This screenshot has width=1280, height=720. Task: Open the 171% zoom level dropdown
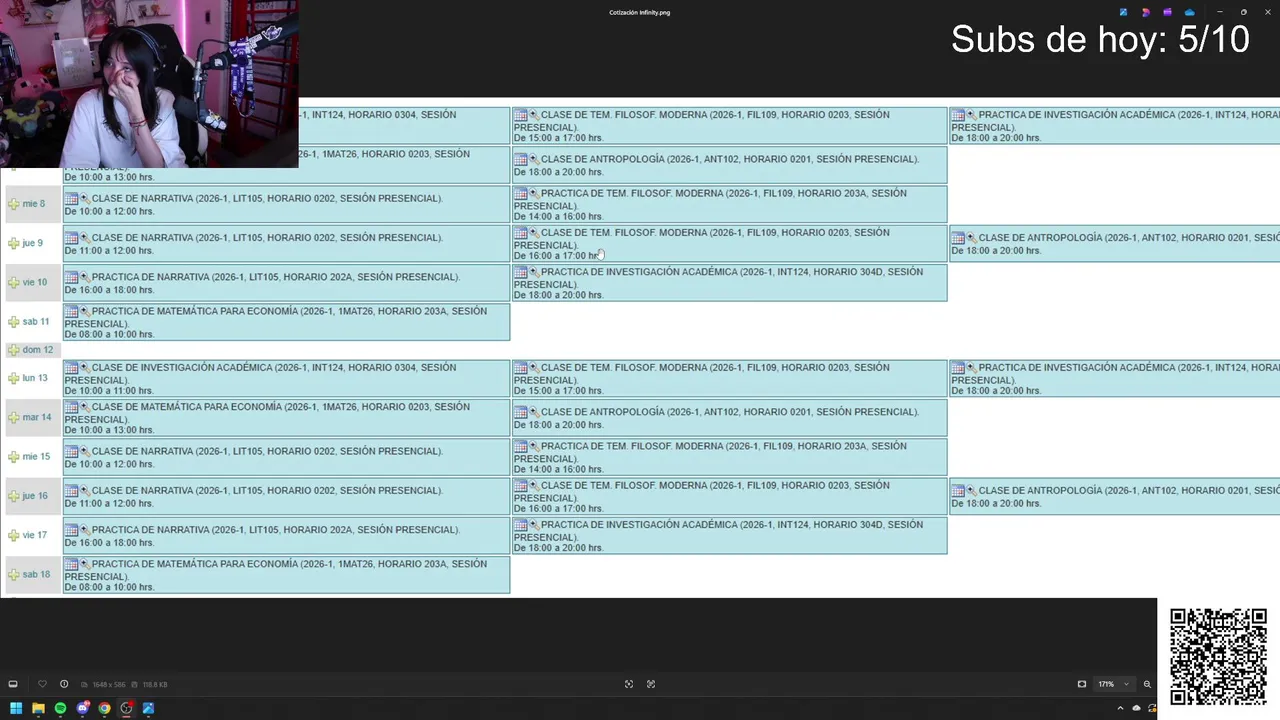pos(1113,684)
